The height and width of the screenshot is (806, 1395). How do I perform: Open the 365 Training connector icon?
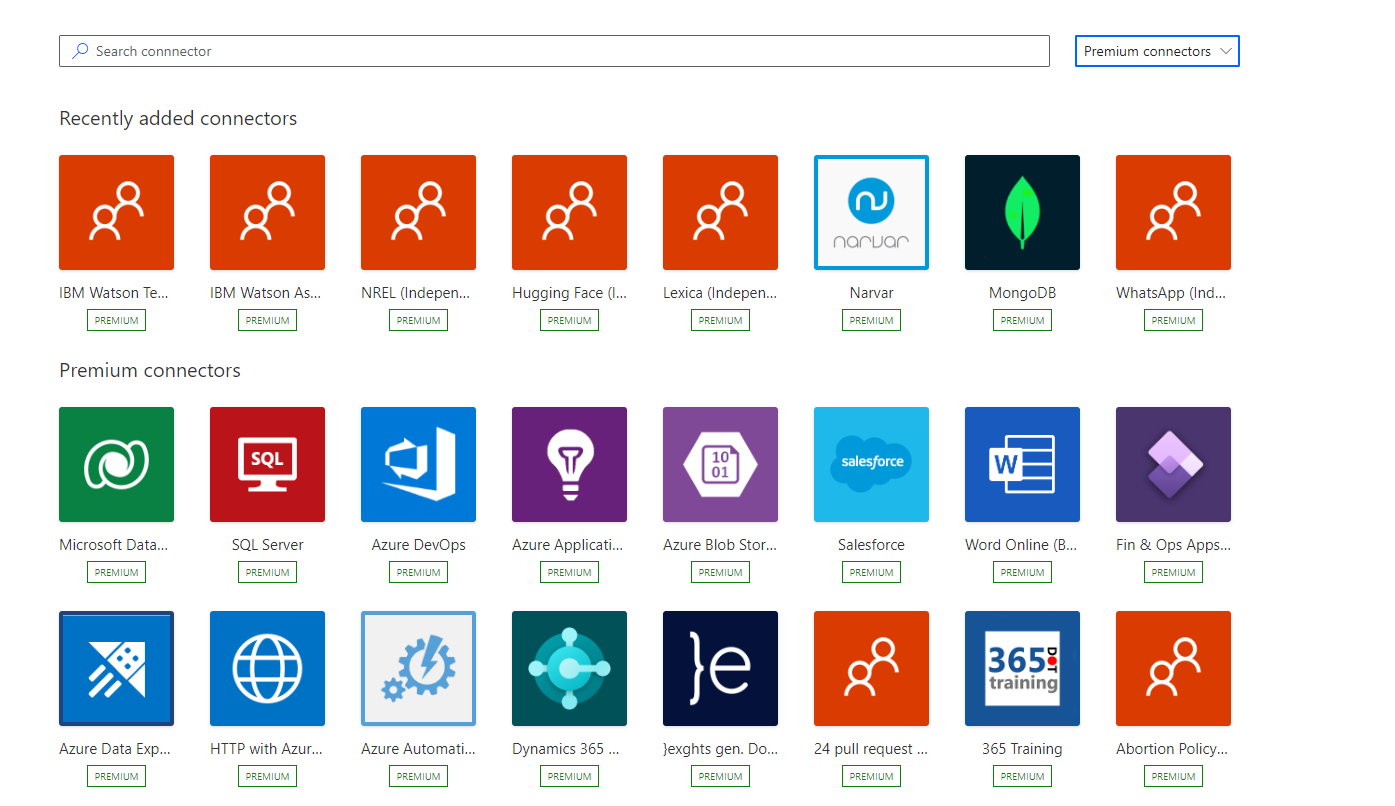tap(1022, 668)
